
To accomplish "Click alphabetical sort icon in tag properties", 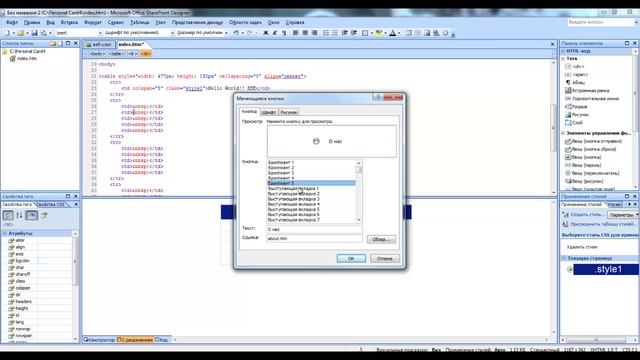I will click(19, 215).
